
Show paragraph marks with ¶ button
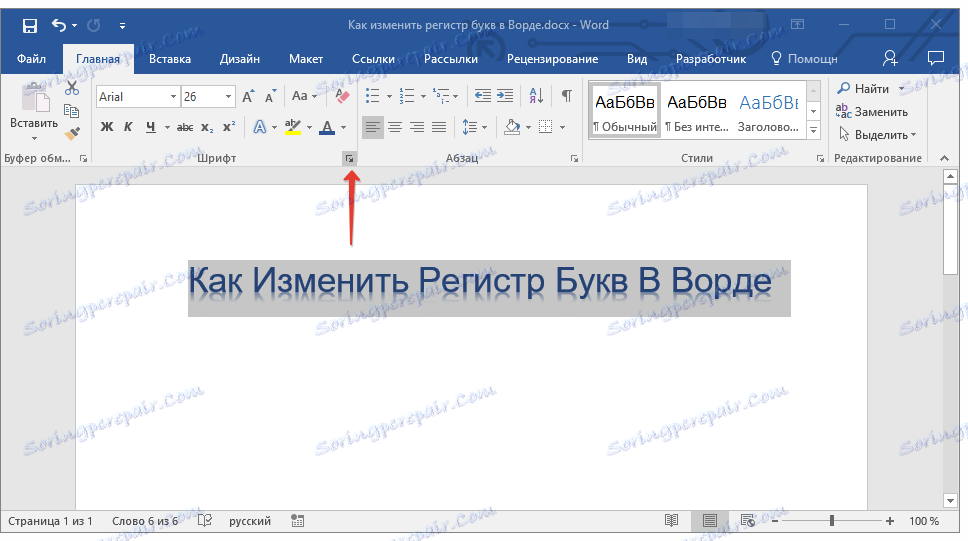[x=567, y=96]
